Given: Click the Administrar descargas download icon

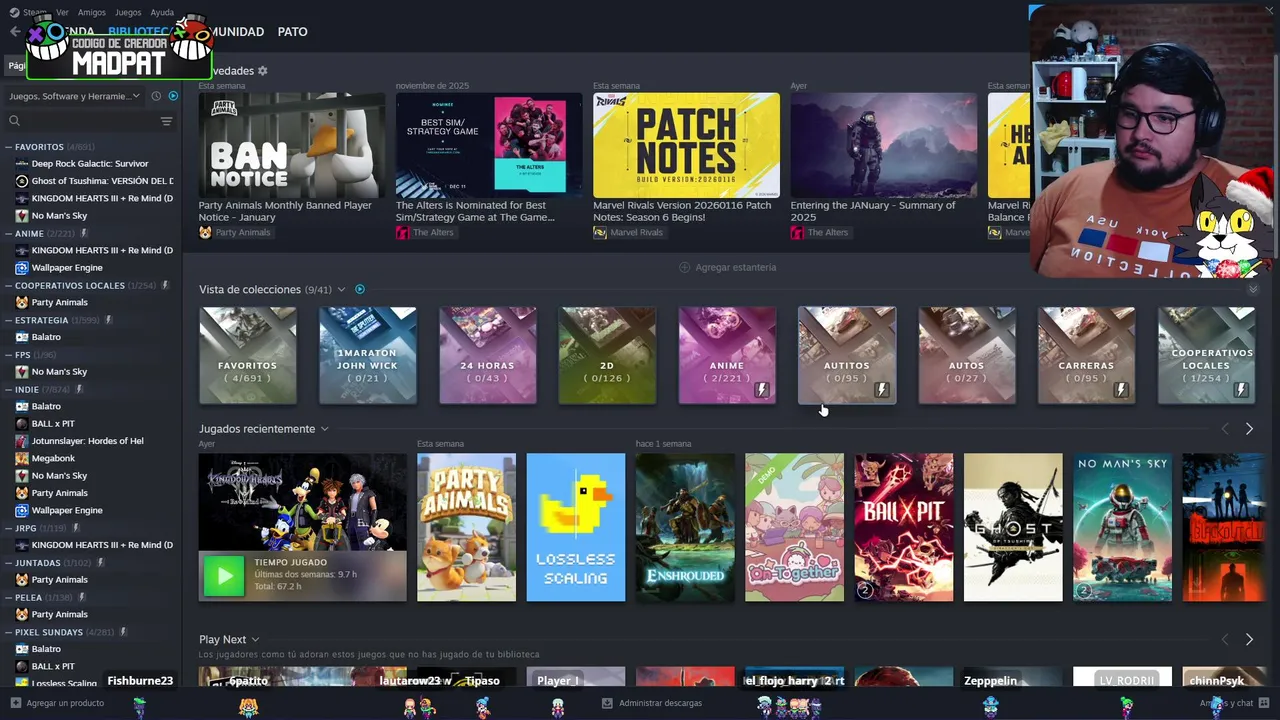Looking at the screenshot, I should pos(607,703).
